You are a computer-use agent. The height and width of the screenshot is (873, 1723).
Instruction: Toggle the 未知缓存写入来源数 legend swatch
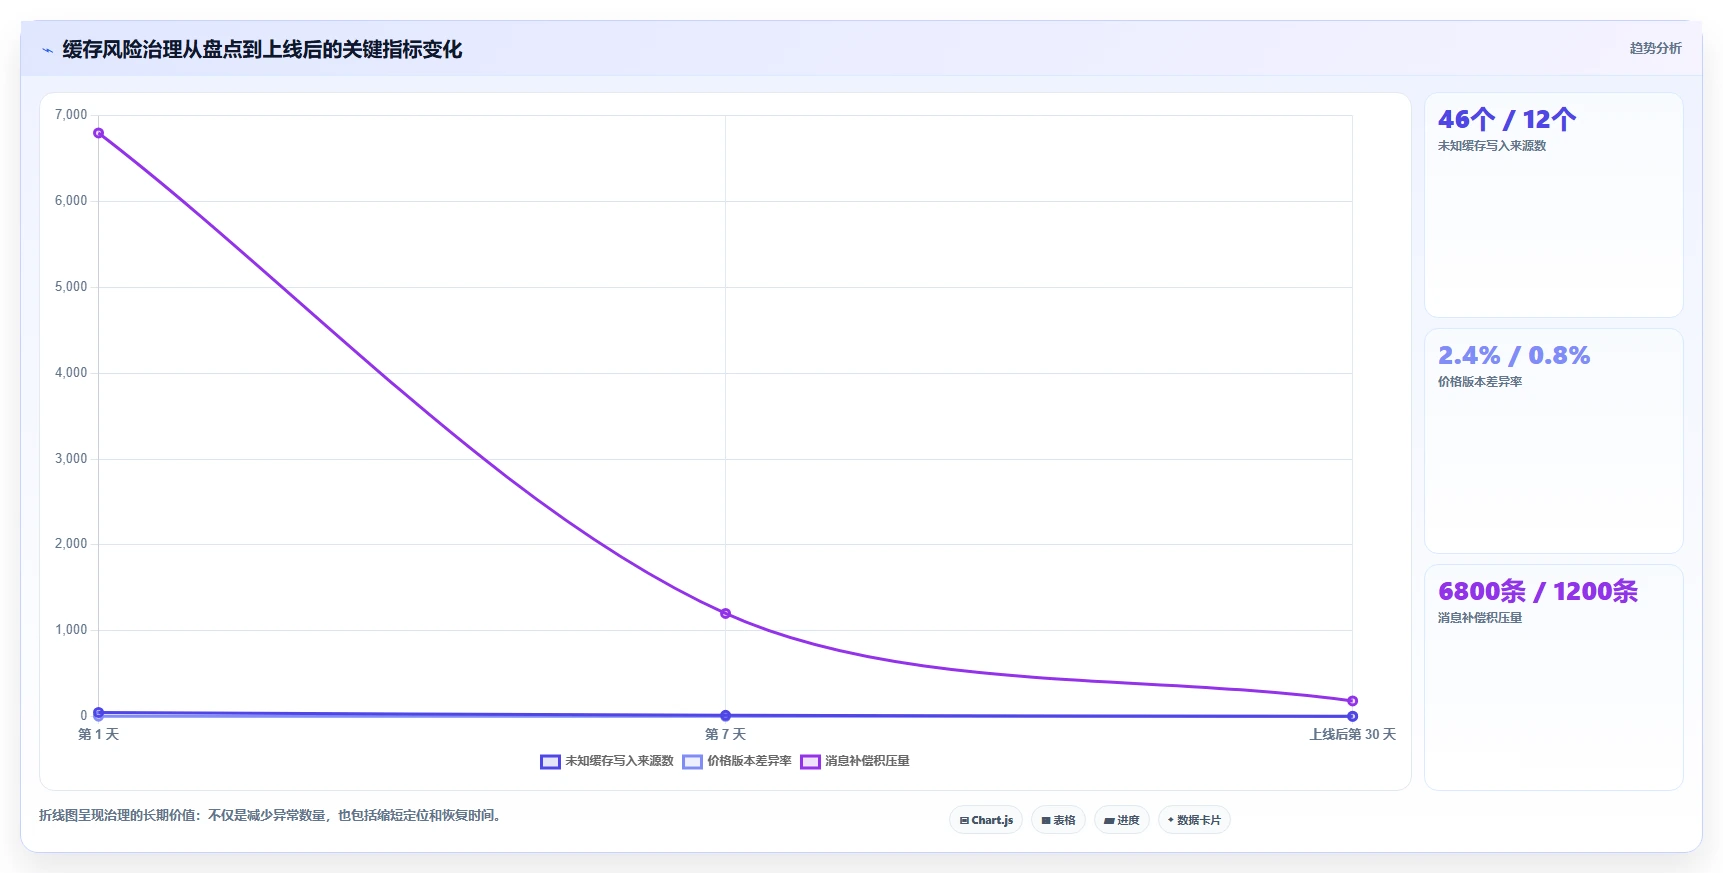coord(550,762)
